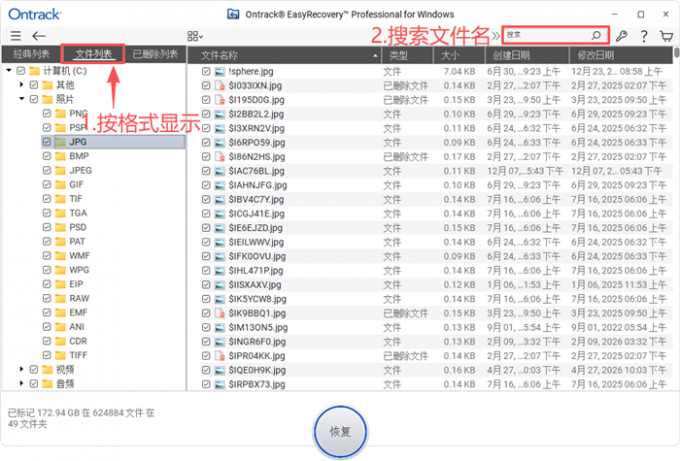Expand the 音频 folder node
Image resolution: width=680 pixels, height=461 pixels.
[21, 383]
